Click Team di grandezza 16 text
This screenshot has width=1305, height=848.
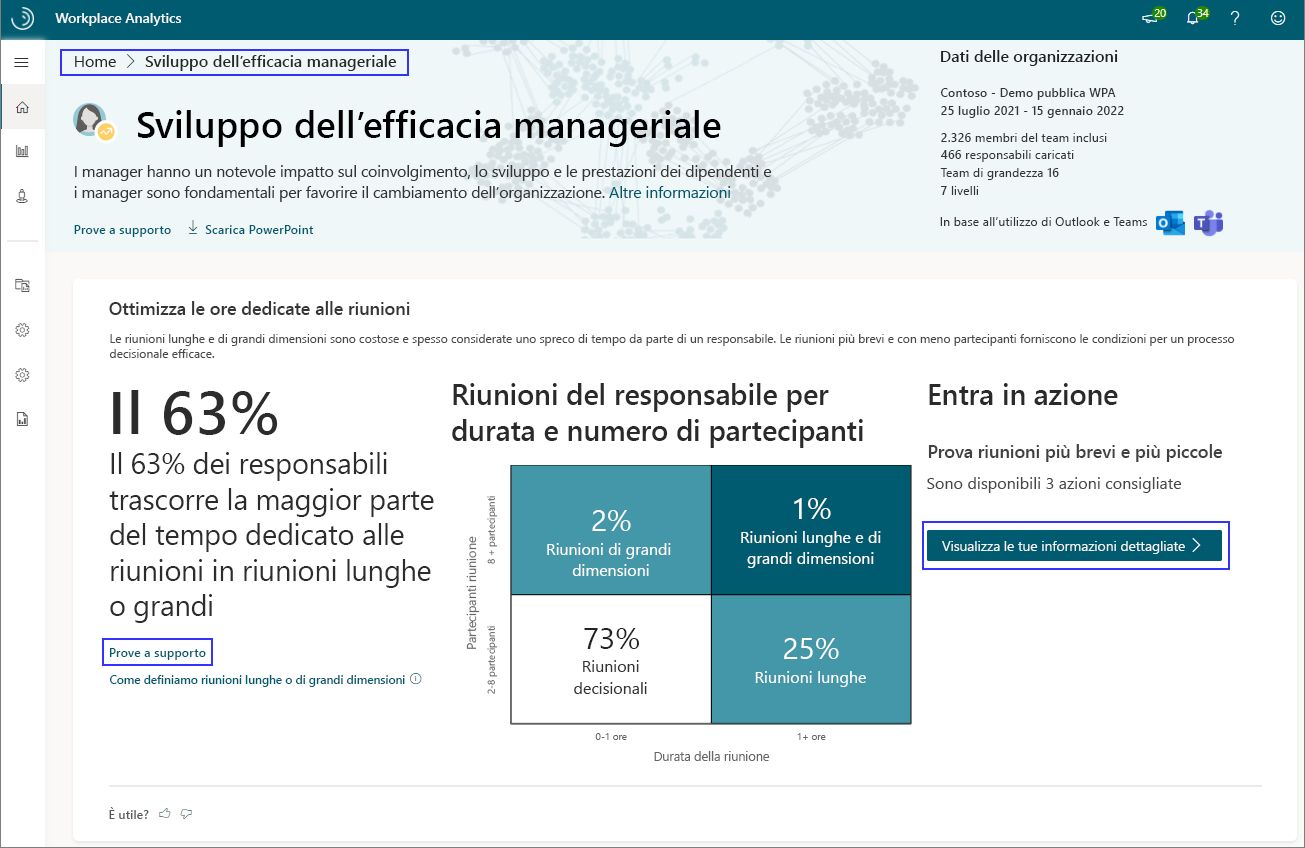click(999, 173)
